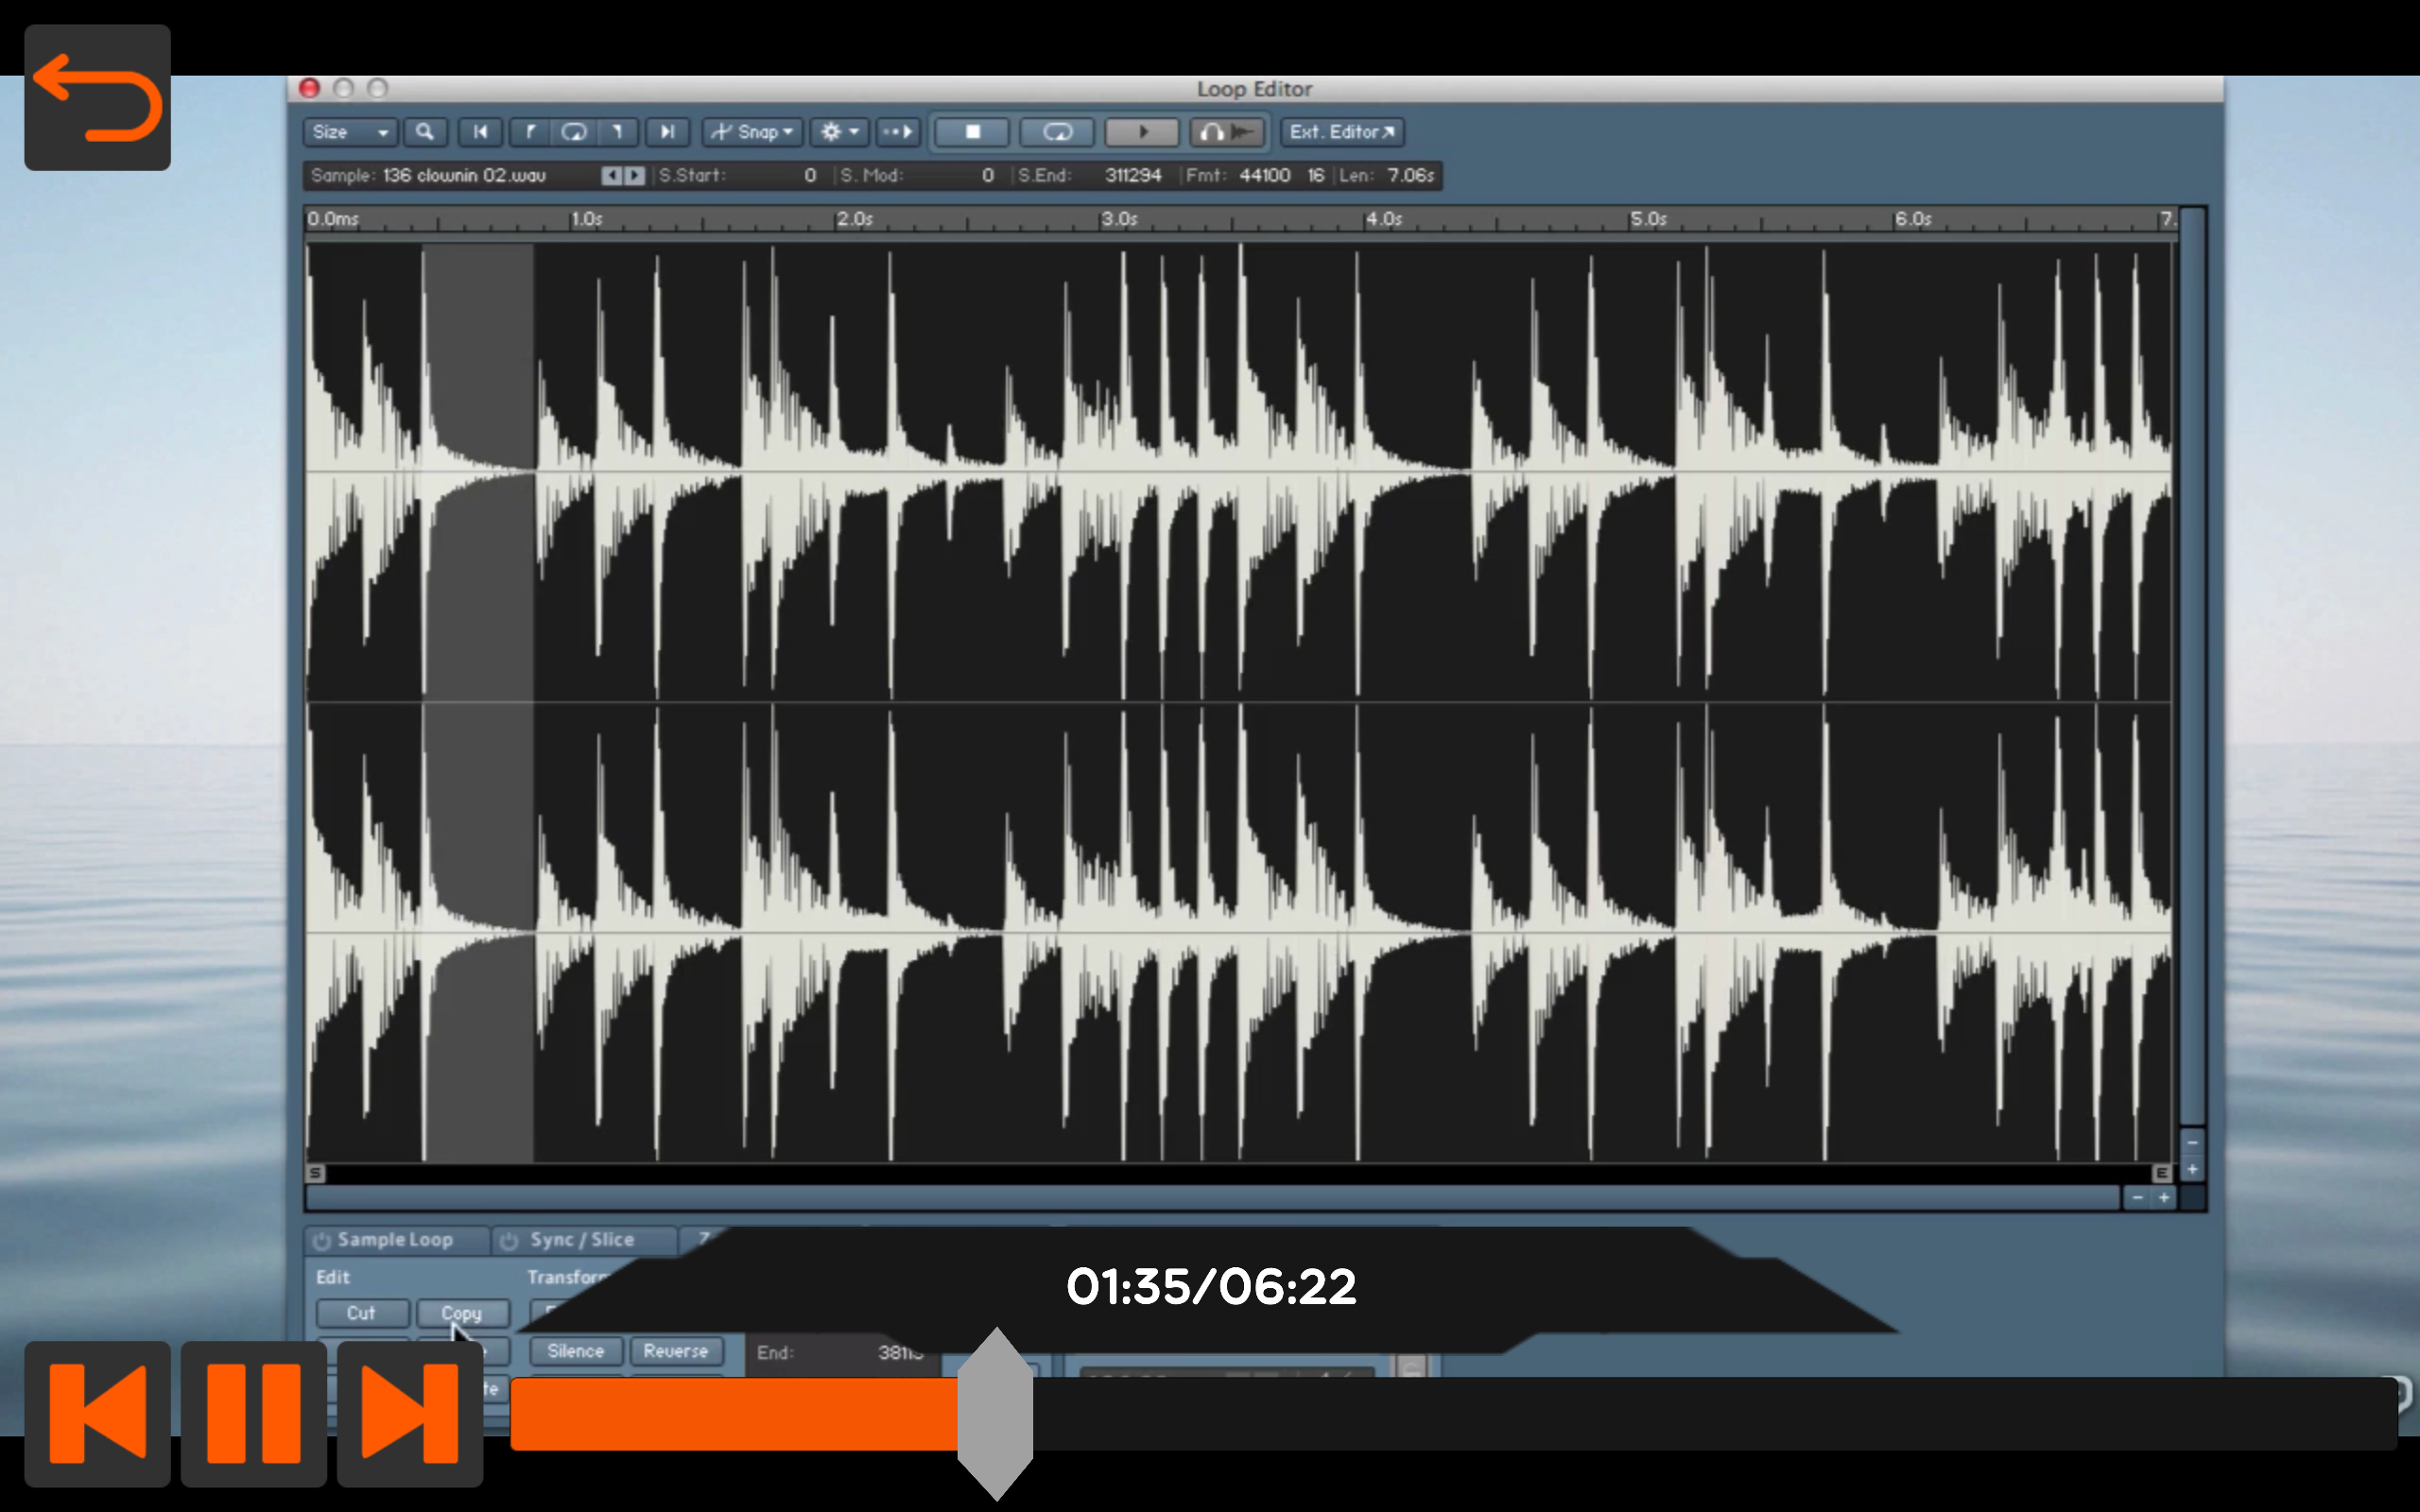Screen dimensions: 2420x1512
Task: Open the gear settings dropdown
Action: click(839, 132)
